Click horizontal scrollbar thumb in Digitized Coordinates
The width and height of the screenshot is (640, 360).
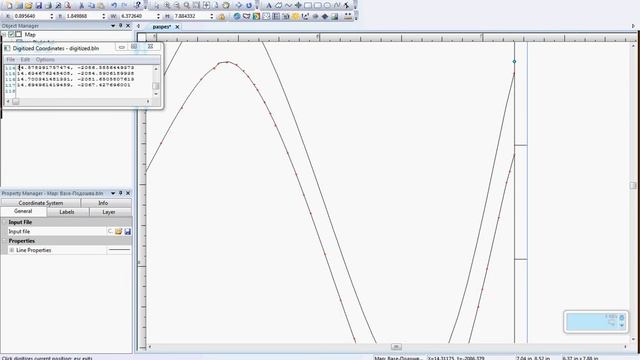16,102
